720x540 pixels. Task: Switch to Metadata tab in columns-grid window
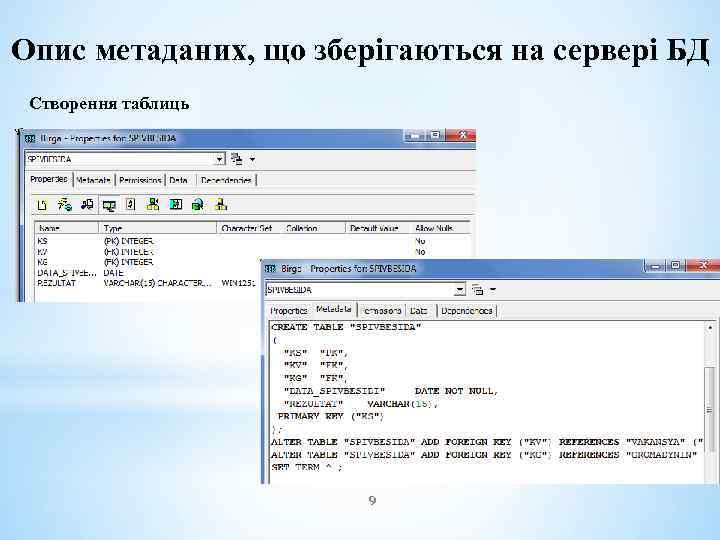click(x=93, y=180)
